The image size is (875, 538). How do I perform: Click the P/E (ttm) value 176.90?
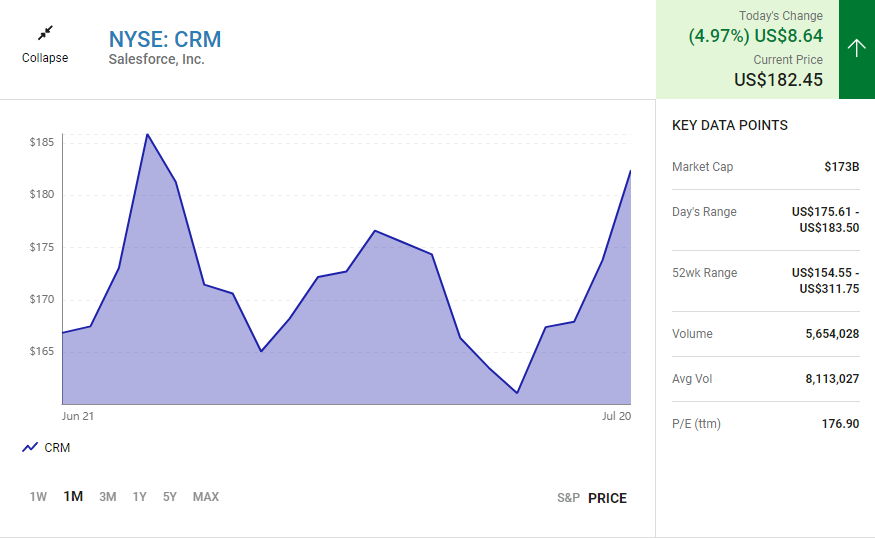point(840,424)
